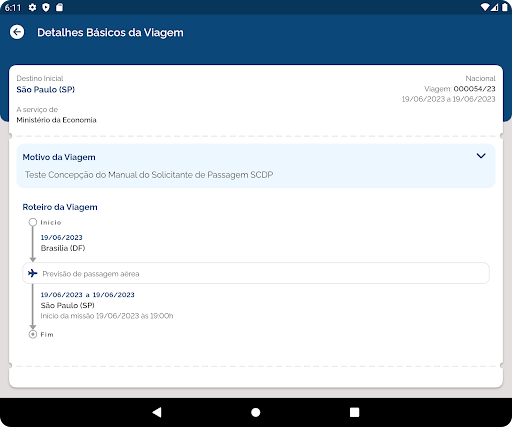
Task: Click the status bar clock showing 6:11
Action: (13, 7)
